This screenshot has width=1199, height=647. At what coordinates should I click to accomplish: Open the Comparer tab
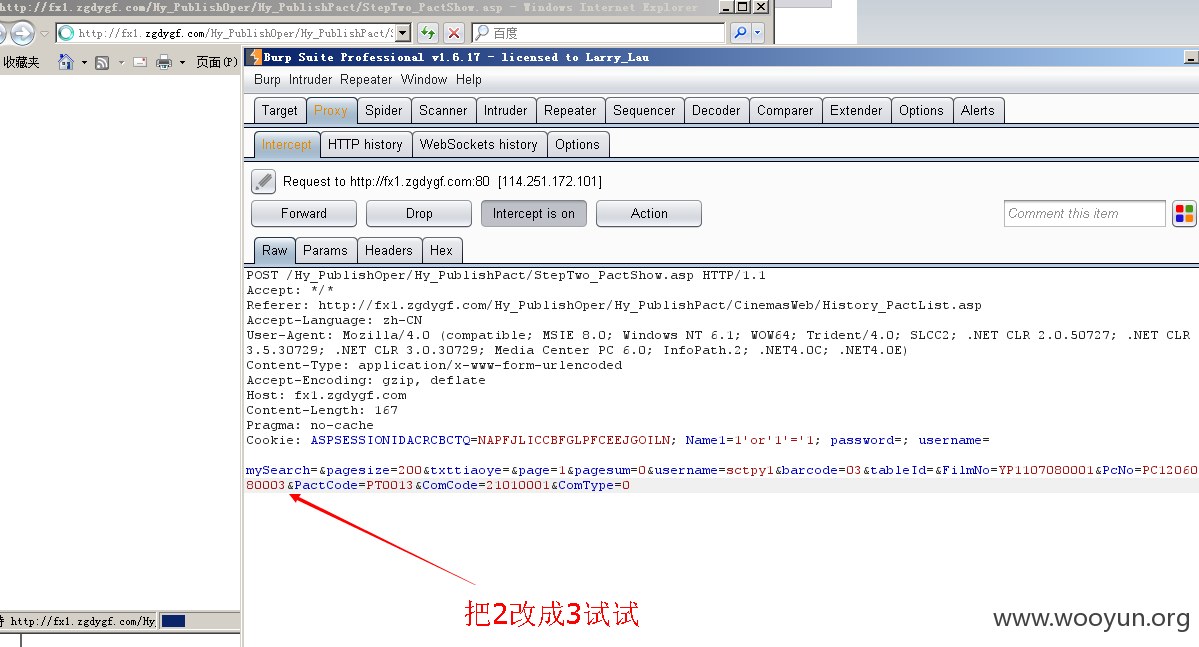pos(785,111)
